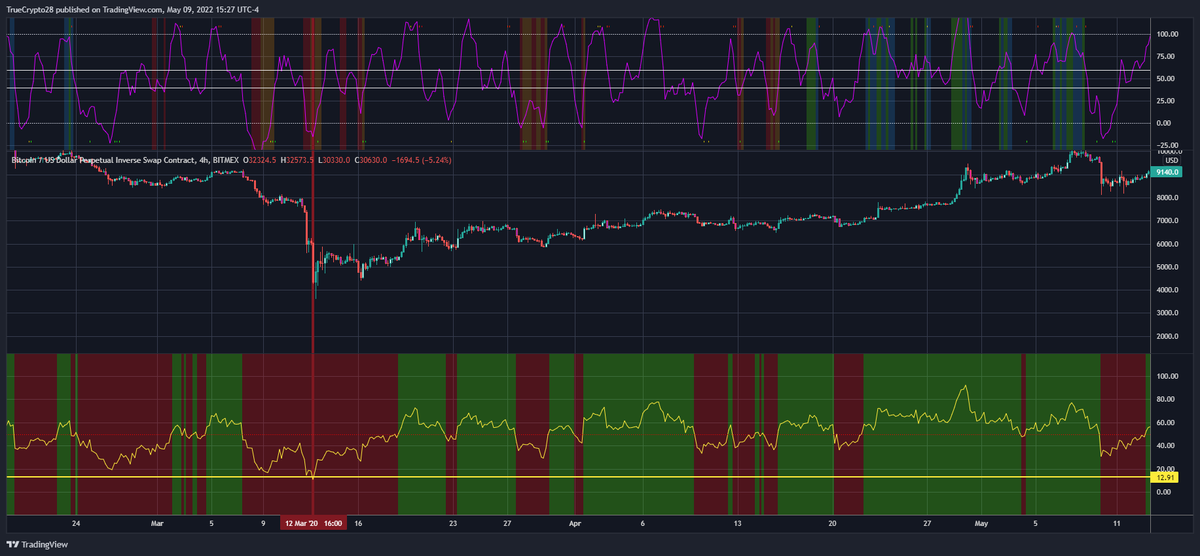Click the '23' date label on time axis
The image size is (1200, 556).
(453, 523)
